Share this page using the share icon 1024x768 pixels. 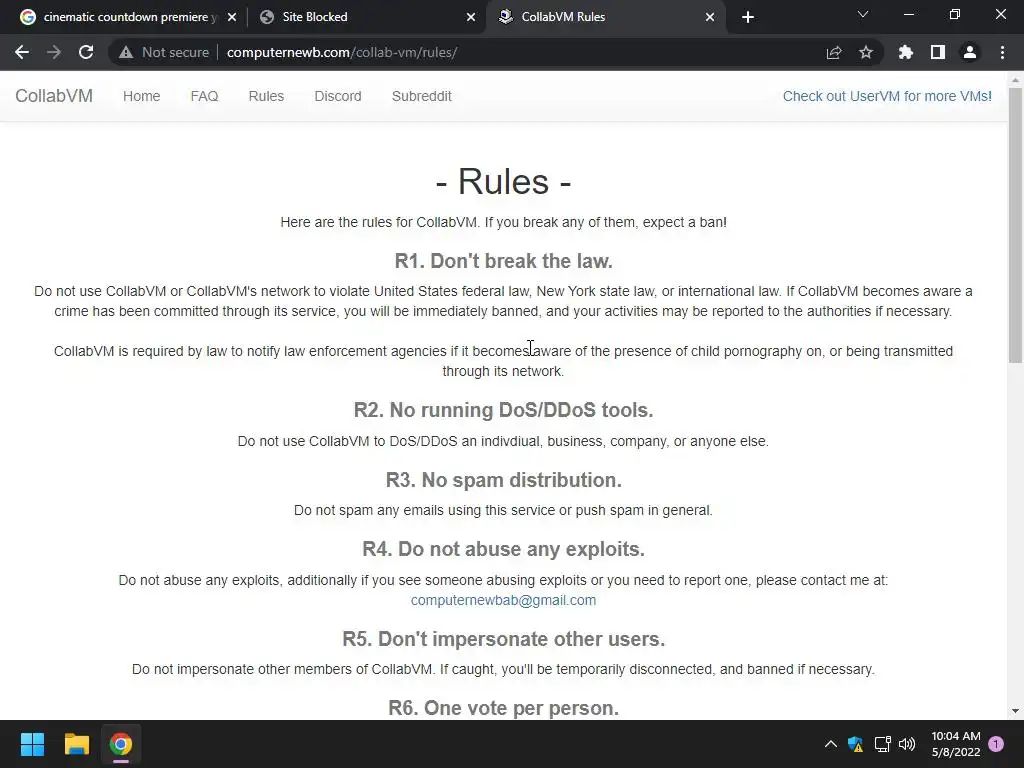[834, 52]
